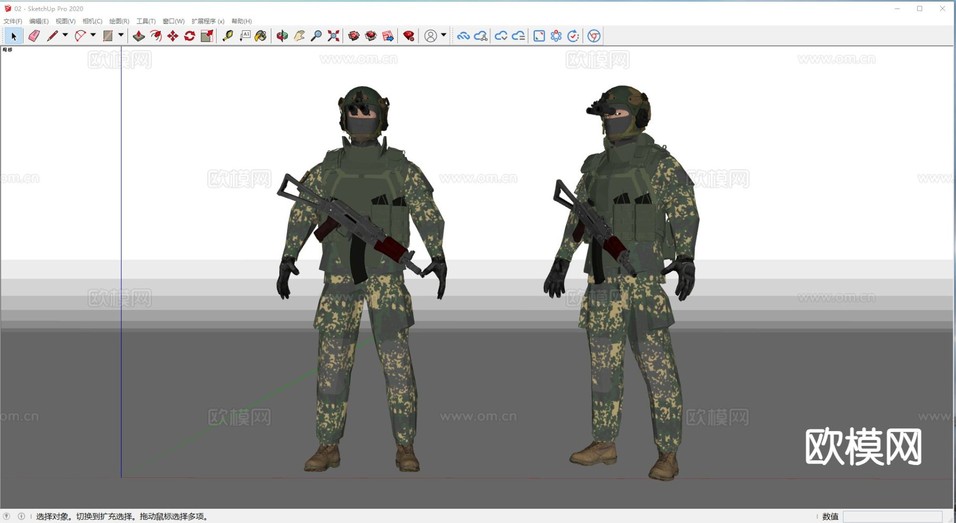Click the cloud collaborate icon with people
The height and width of the screenshot is (523, 956).
click(480, 36)
